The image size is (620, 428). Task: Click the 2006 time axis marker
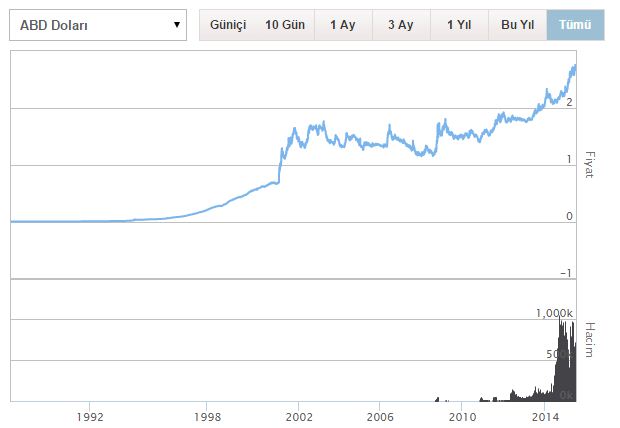tap(379, 415)
